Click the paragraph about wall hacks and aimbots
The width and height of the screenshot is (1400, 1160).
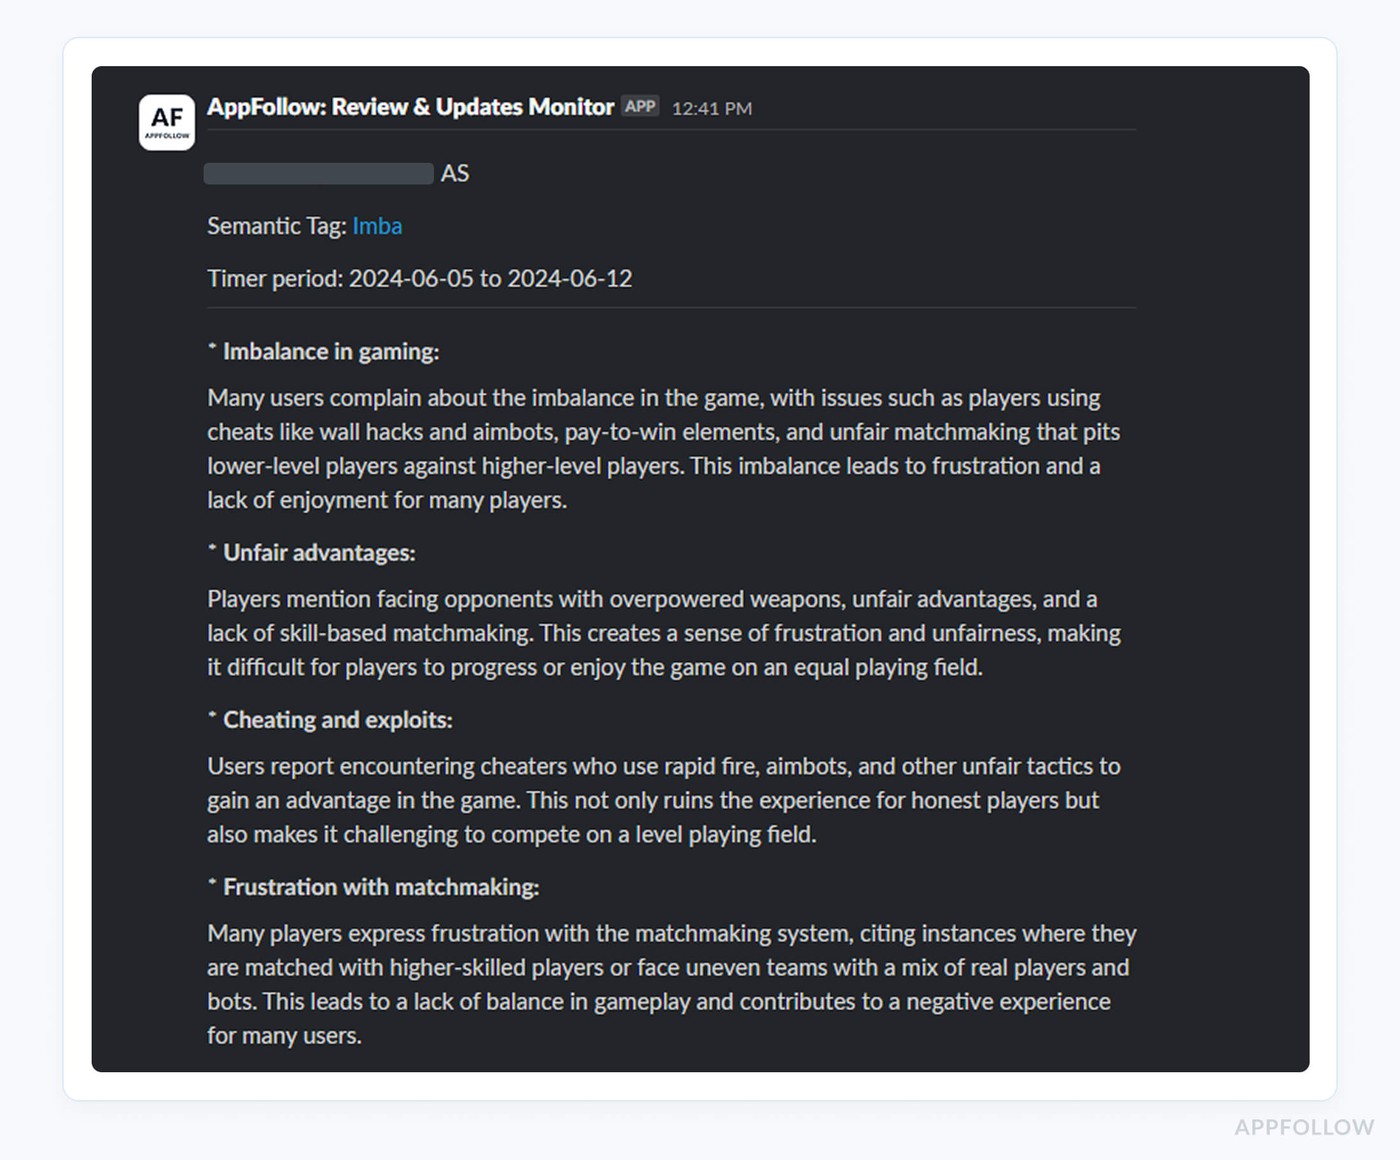pyautogui.click(x=663, y=449)
